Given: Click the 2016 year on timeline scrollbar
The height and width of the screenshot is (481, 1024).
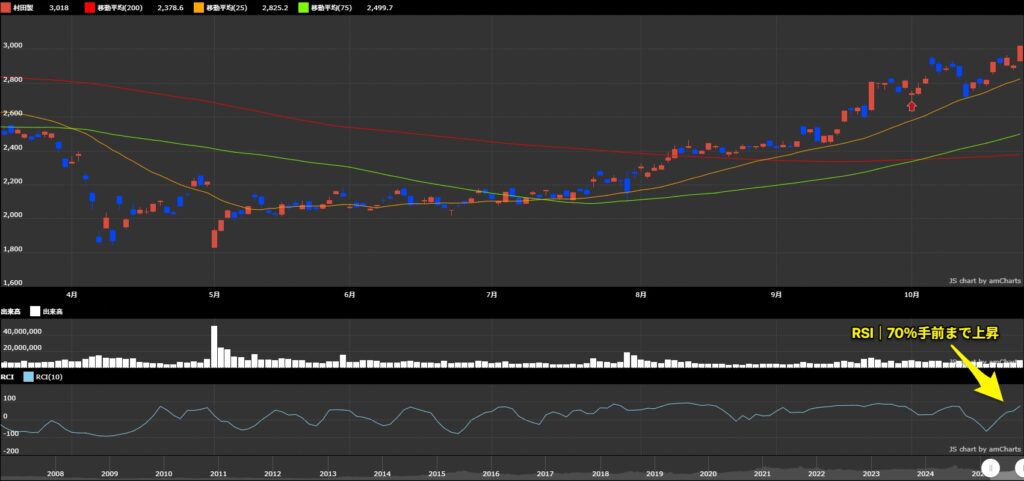Looking at the screenshot, I should (x=490, y=474).
